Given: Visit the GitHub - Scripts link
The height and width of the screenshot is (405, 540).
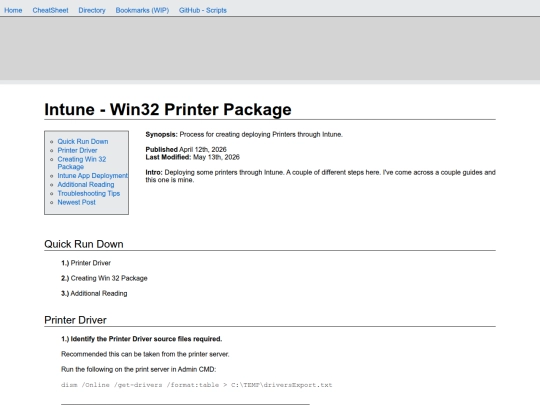Looking at the screenshot, I should tap(202, 10).
